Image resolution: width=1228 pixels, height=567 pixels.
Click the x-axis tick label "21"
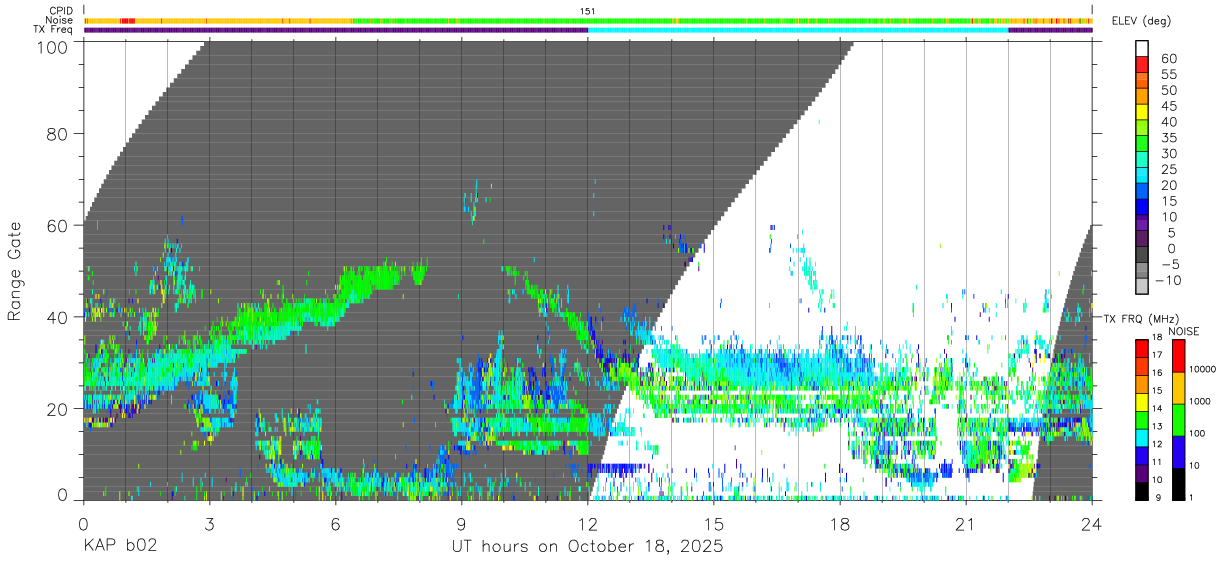pyautogui.click(x=966, y=523)
